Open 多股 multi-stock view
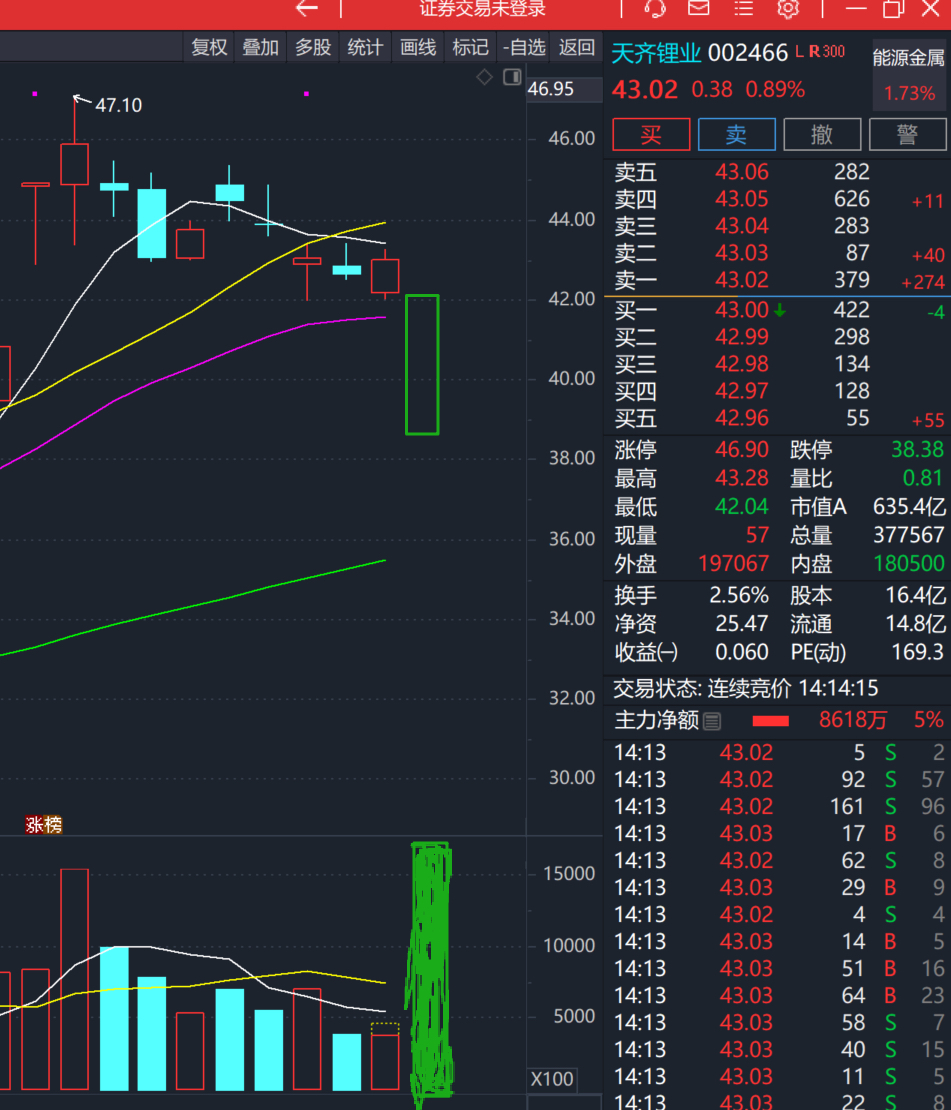This screenshot has width=951, height=1110. click(313, 47)
